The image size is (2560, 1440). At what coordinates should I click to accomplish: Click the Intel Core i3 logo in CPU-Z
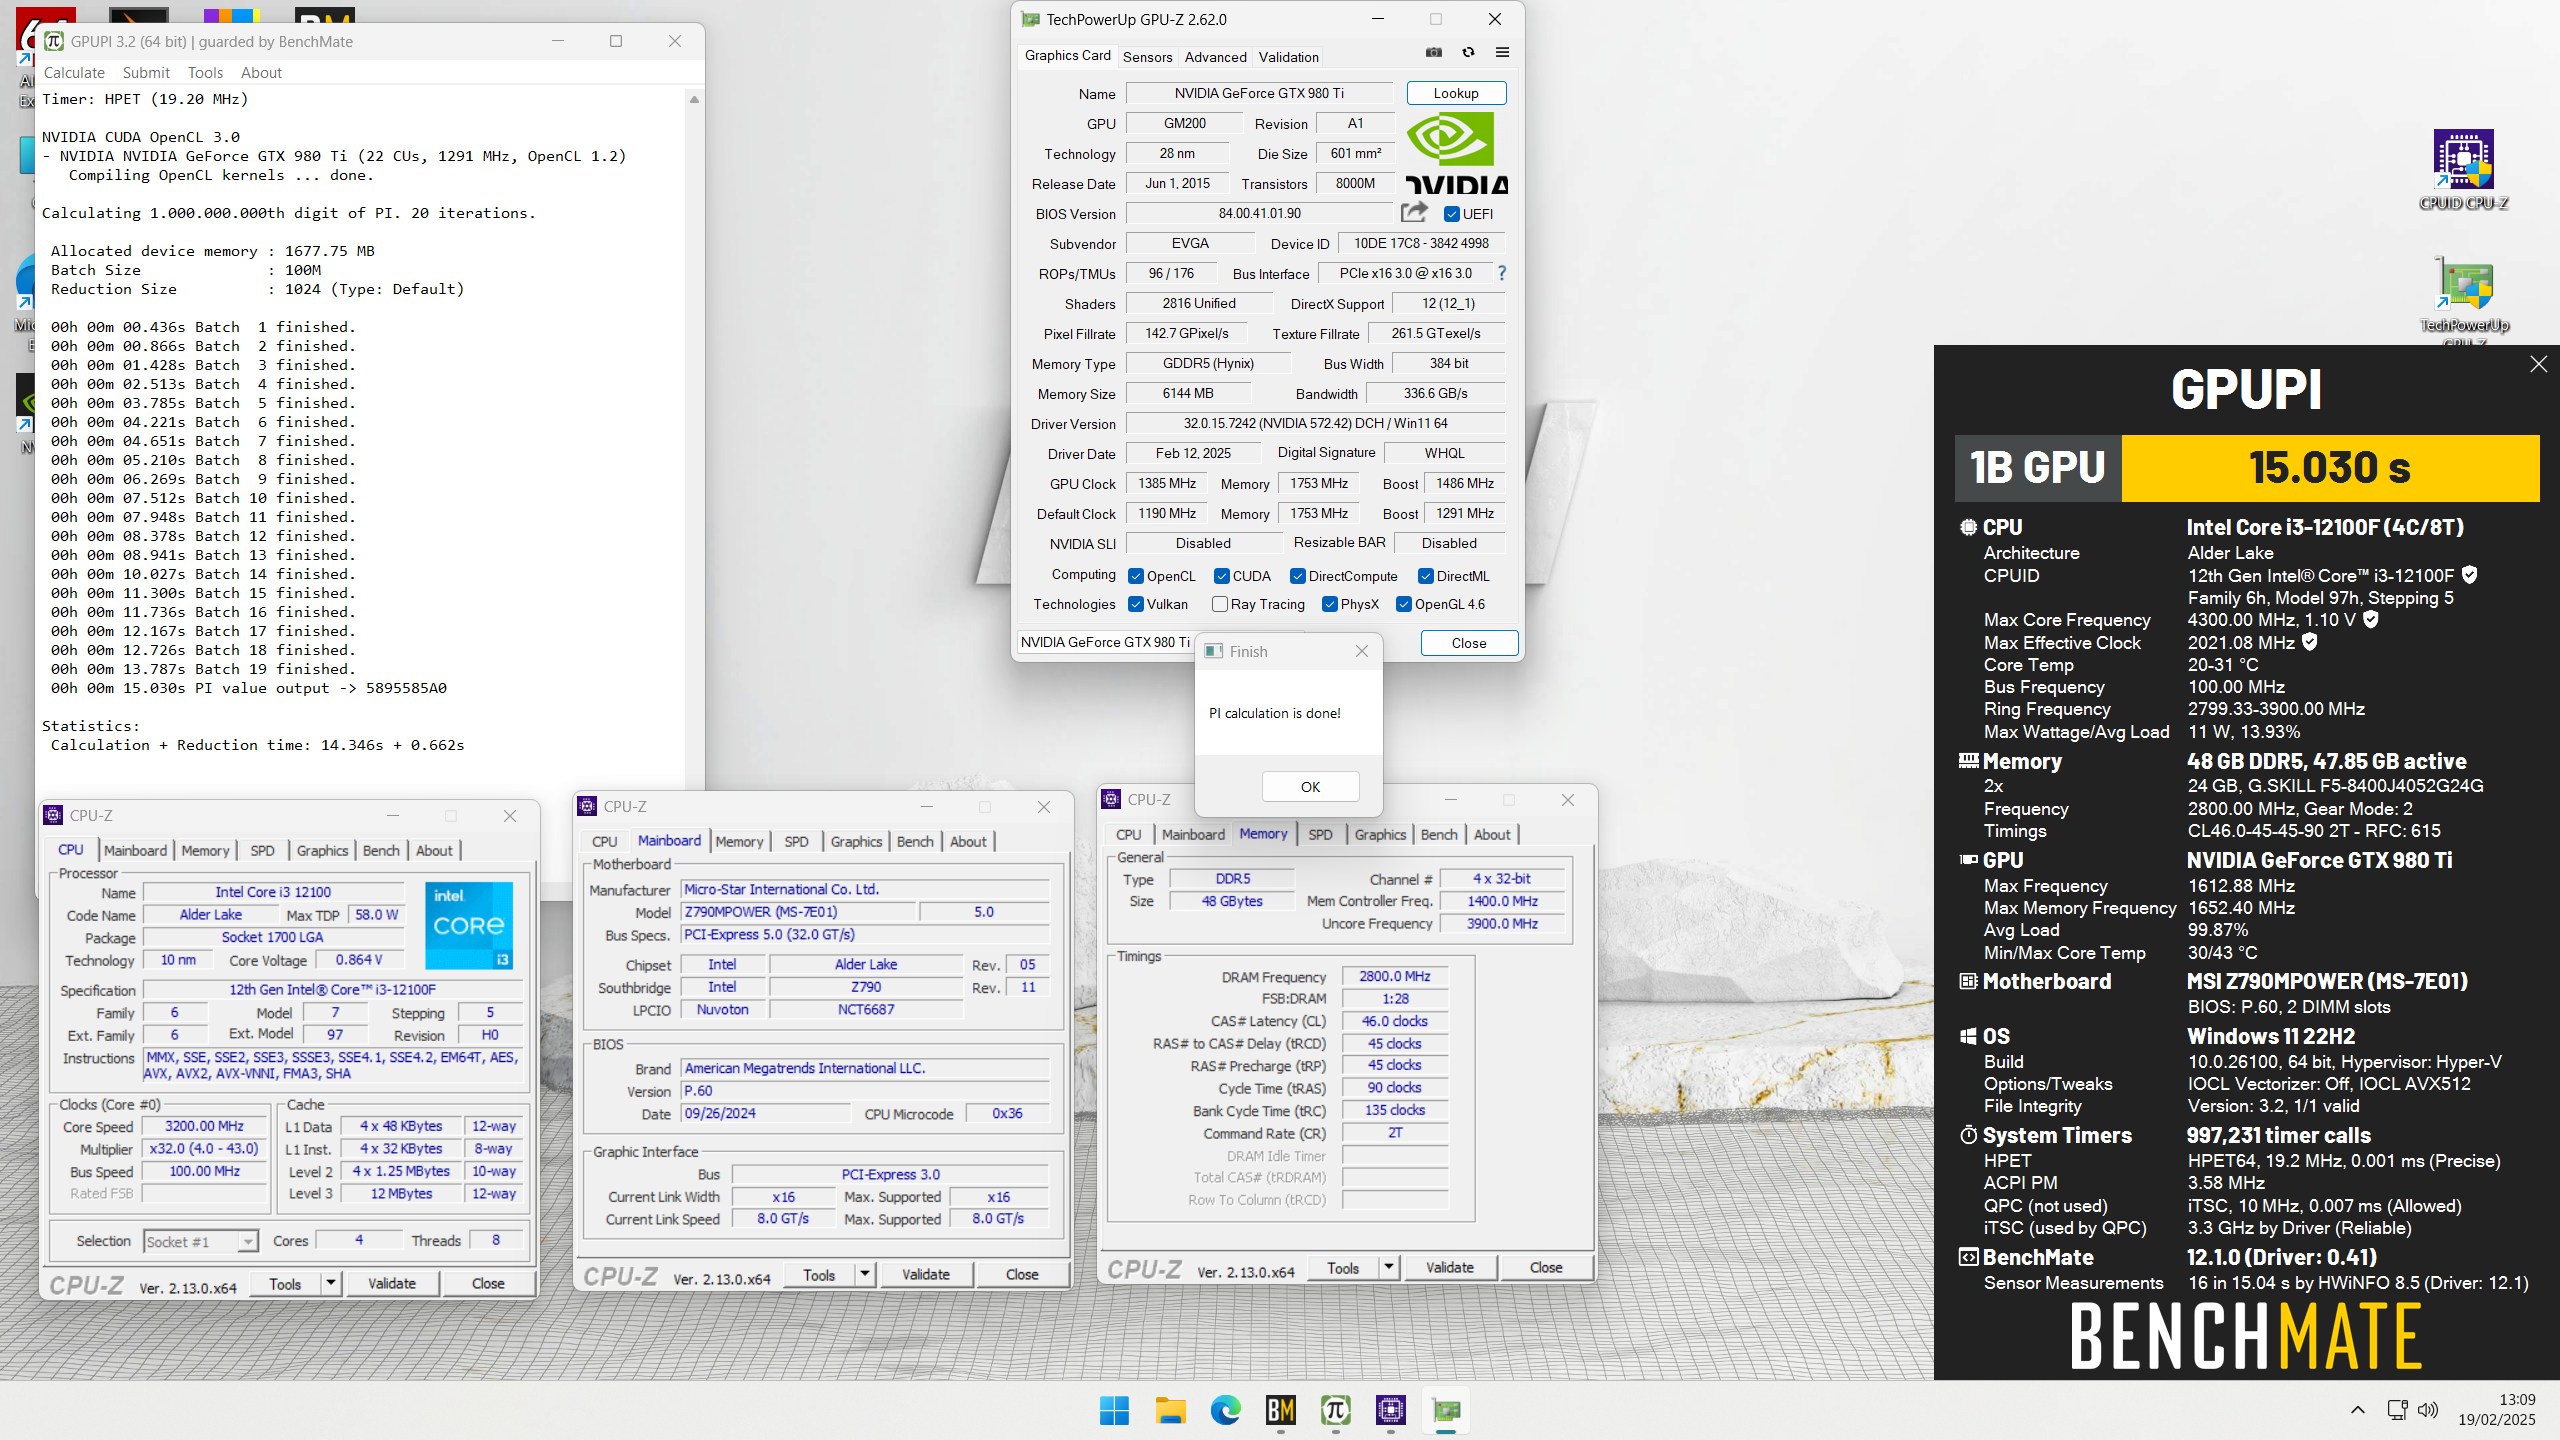469,925
